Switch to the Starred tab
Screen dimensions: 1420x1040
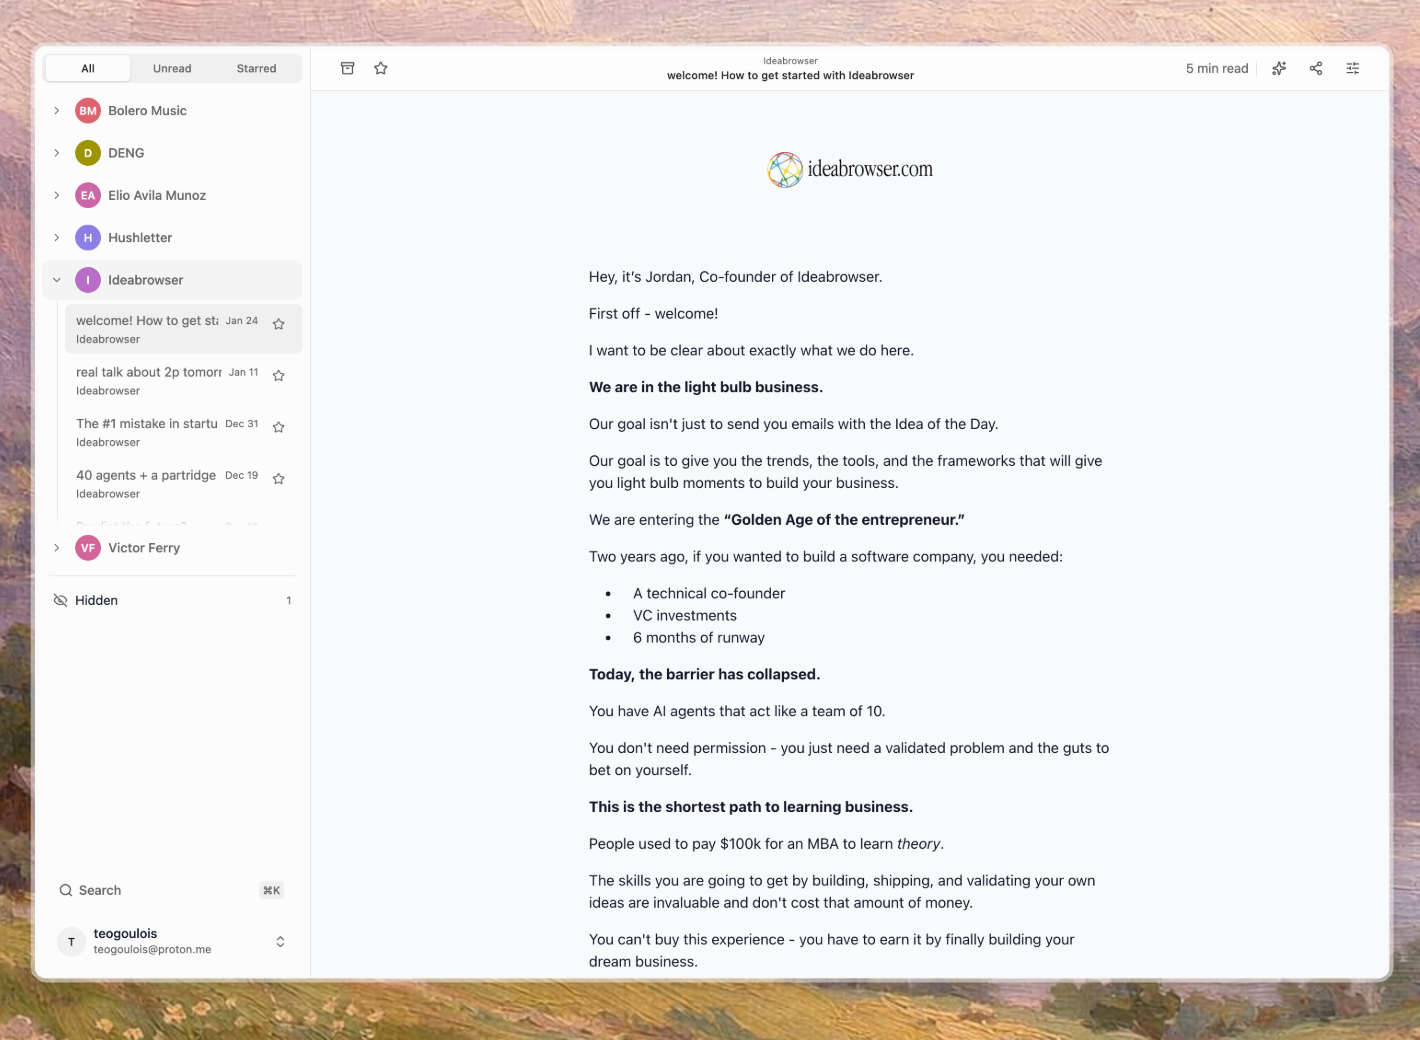(256, 68)
